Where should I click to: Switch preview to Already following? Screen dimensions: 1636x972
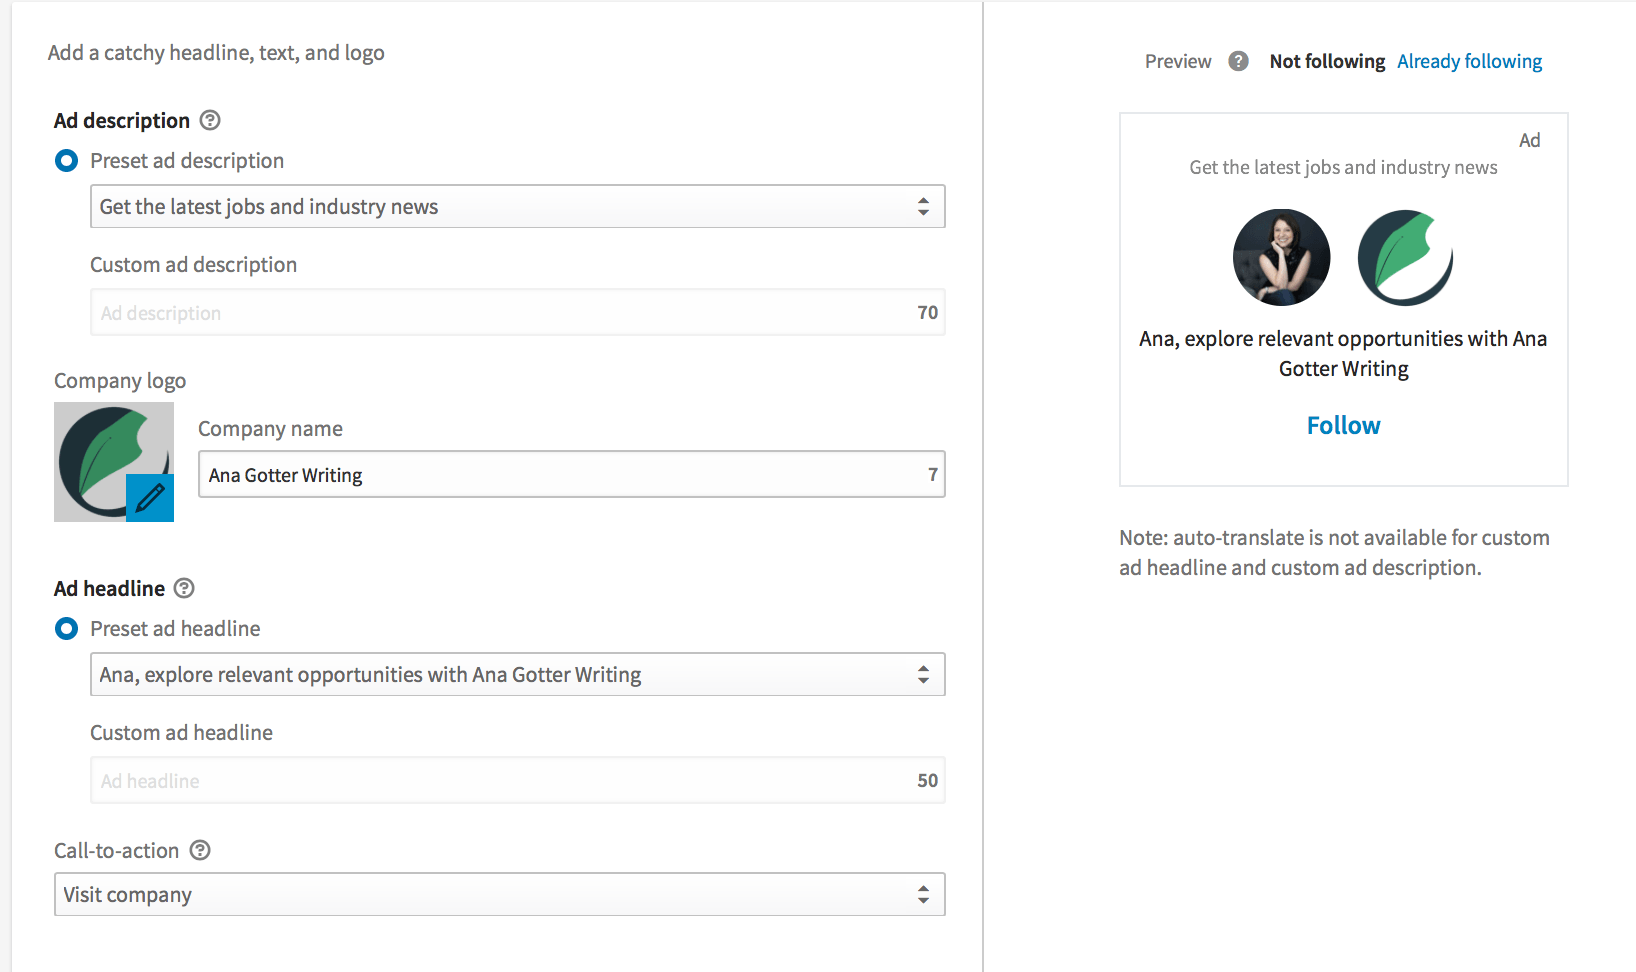point(1469,61)
